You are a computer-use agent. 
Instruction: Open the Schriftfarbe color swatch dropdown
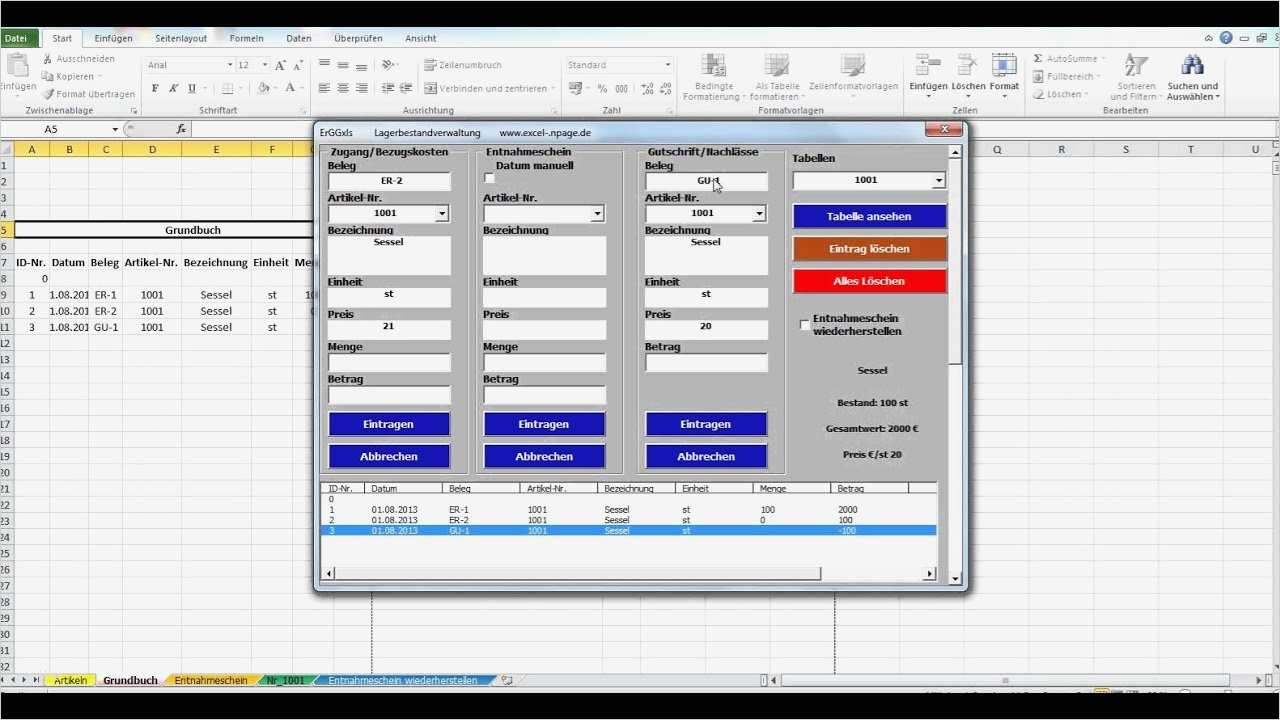click(x=301, y=89)
